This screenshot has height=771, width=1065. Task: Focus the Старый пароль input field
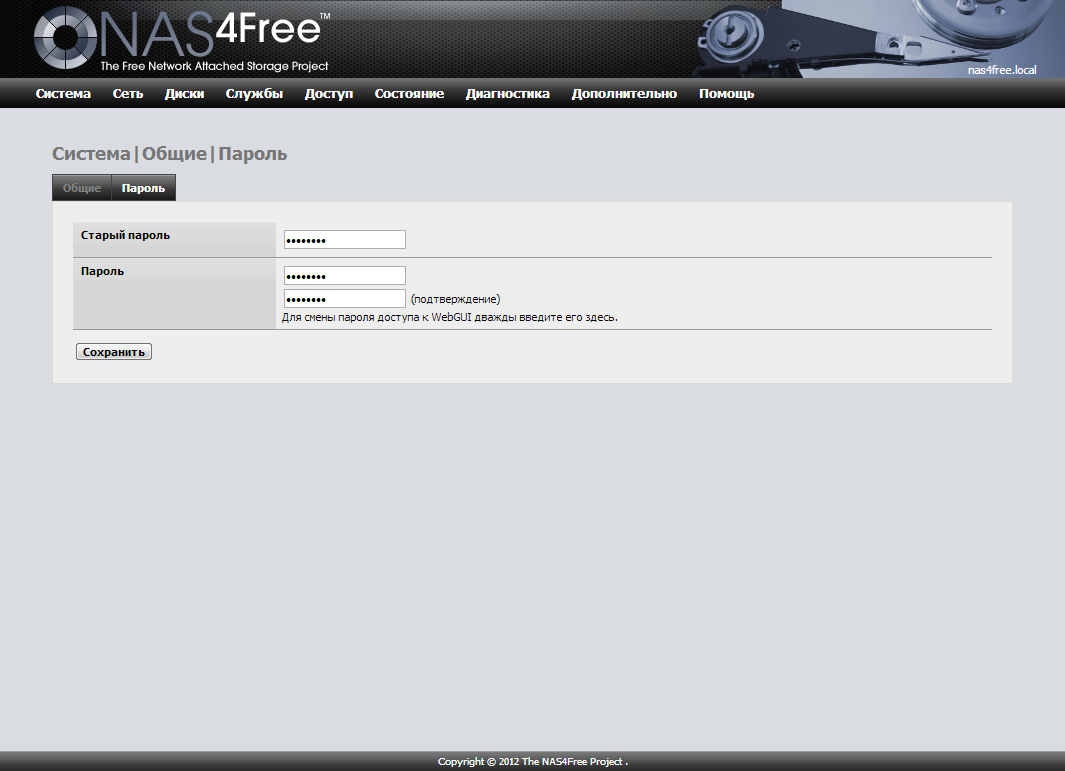345,240
